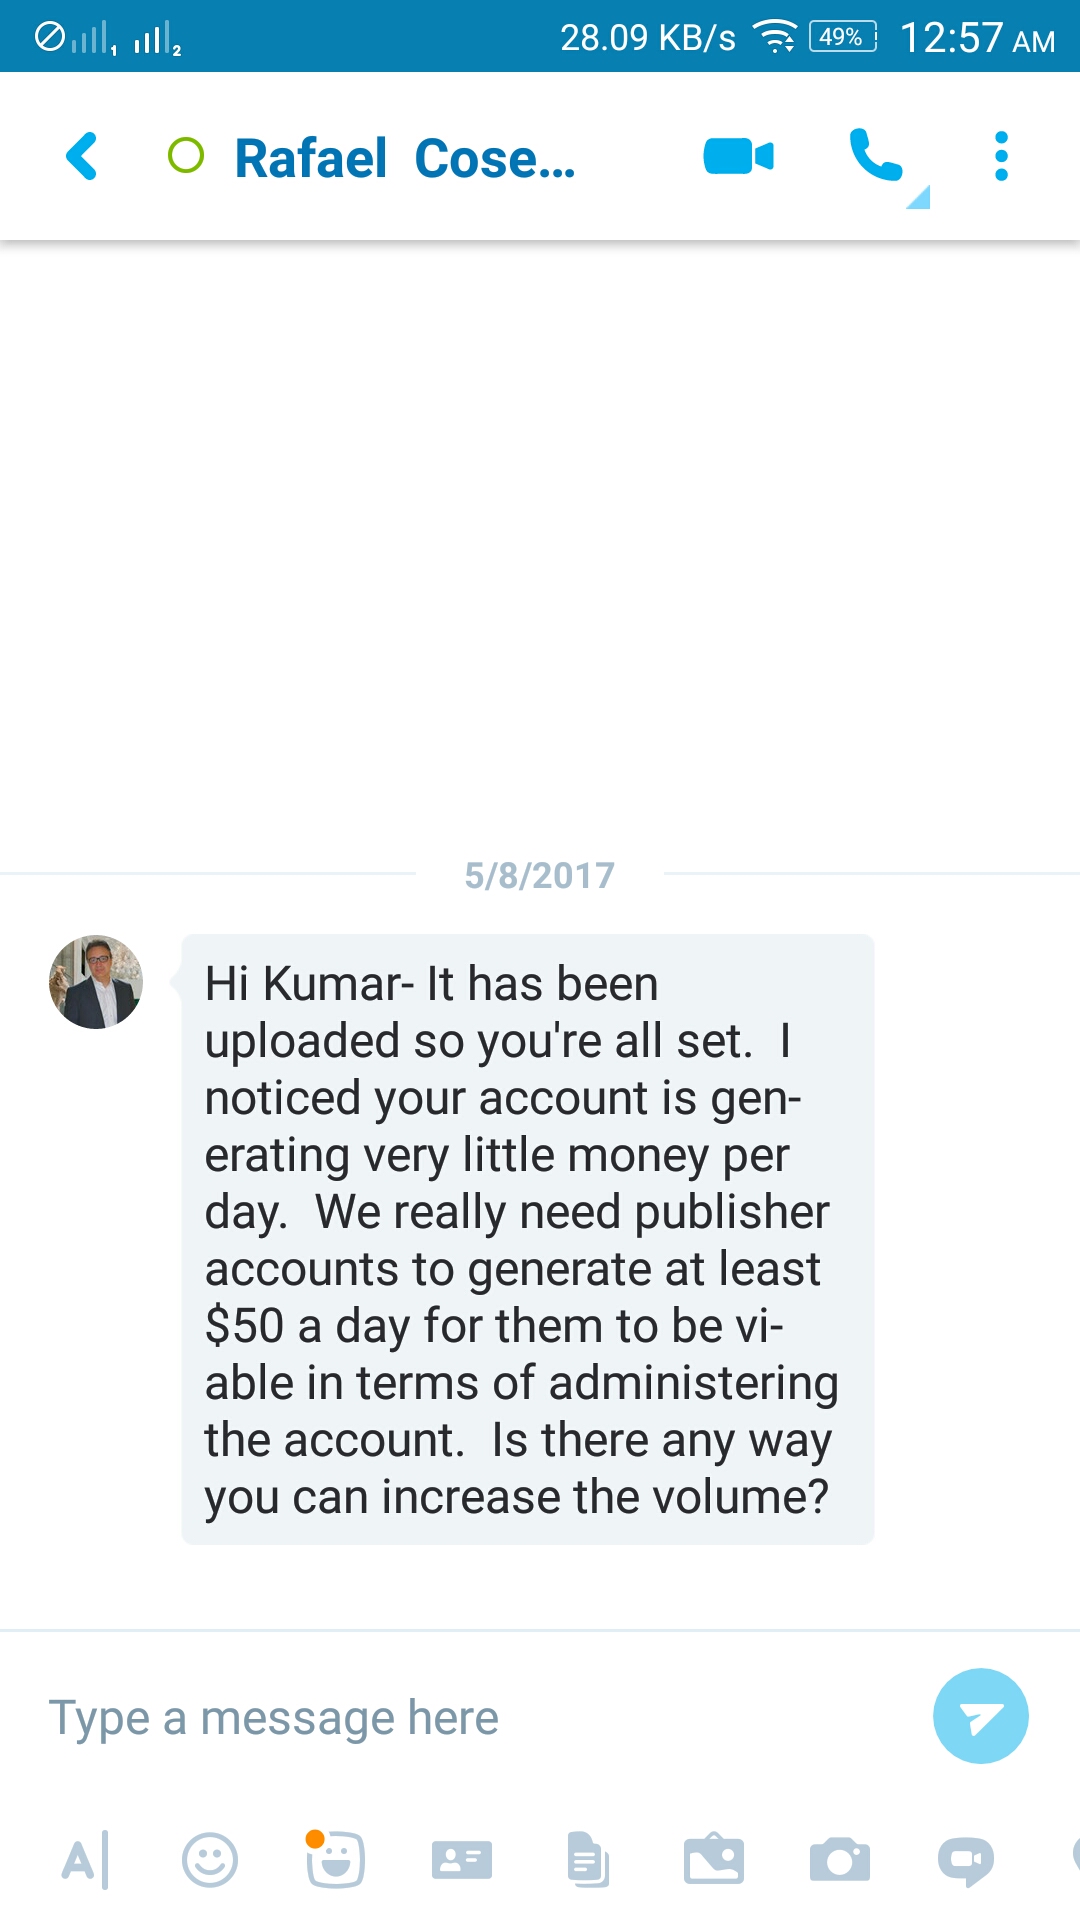Start a voice call with Rafael
The image size is (1080, 1920).
(875, 155)
